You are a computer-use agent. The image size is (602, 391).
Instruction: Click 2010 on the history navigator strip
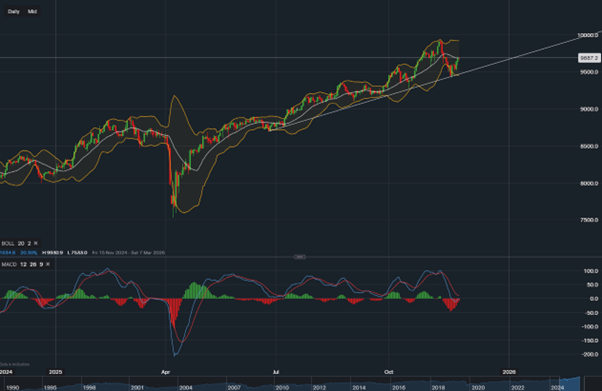pyautogui.click(x=282, y=388)
